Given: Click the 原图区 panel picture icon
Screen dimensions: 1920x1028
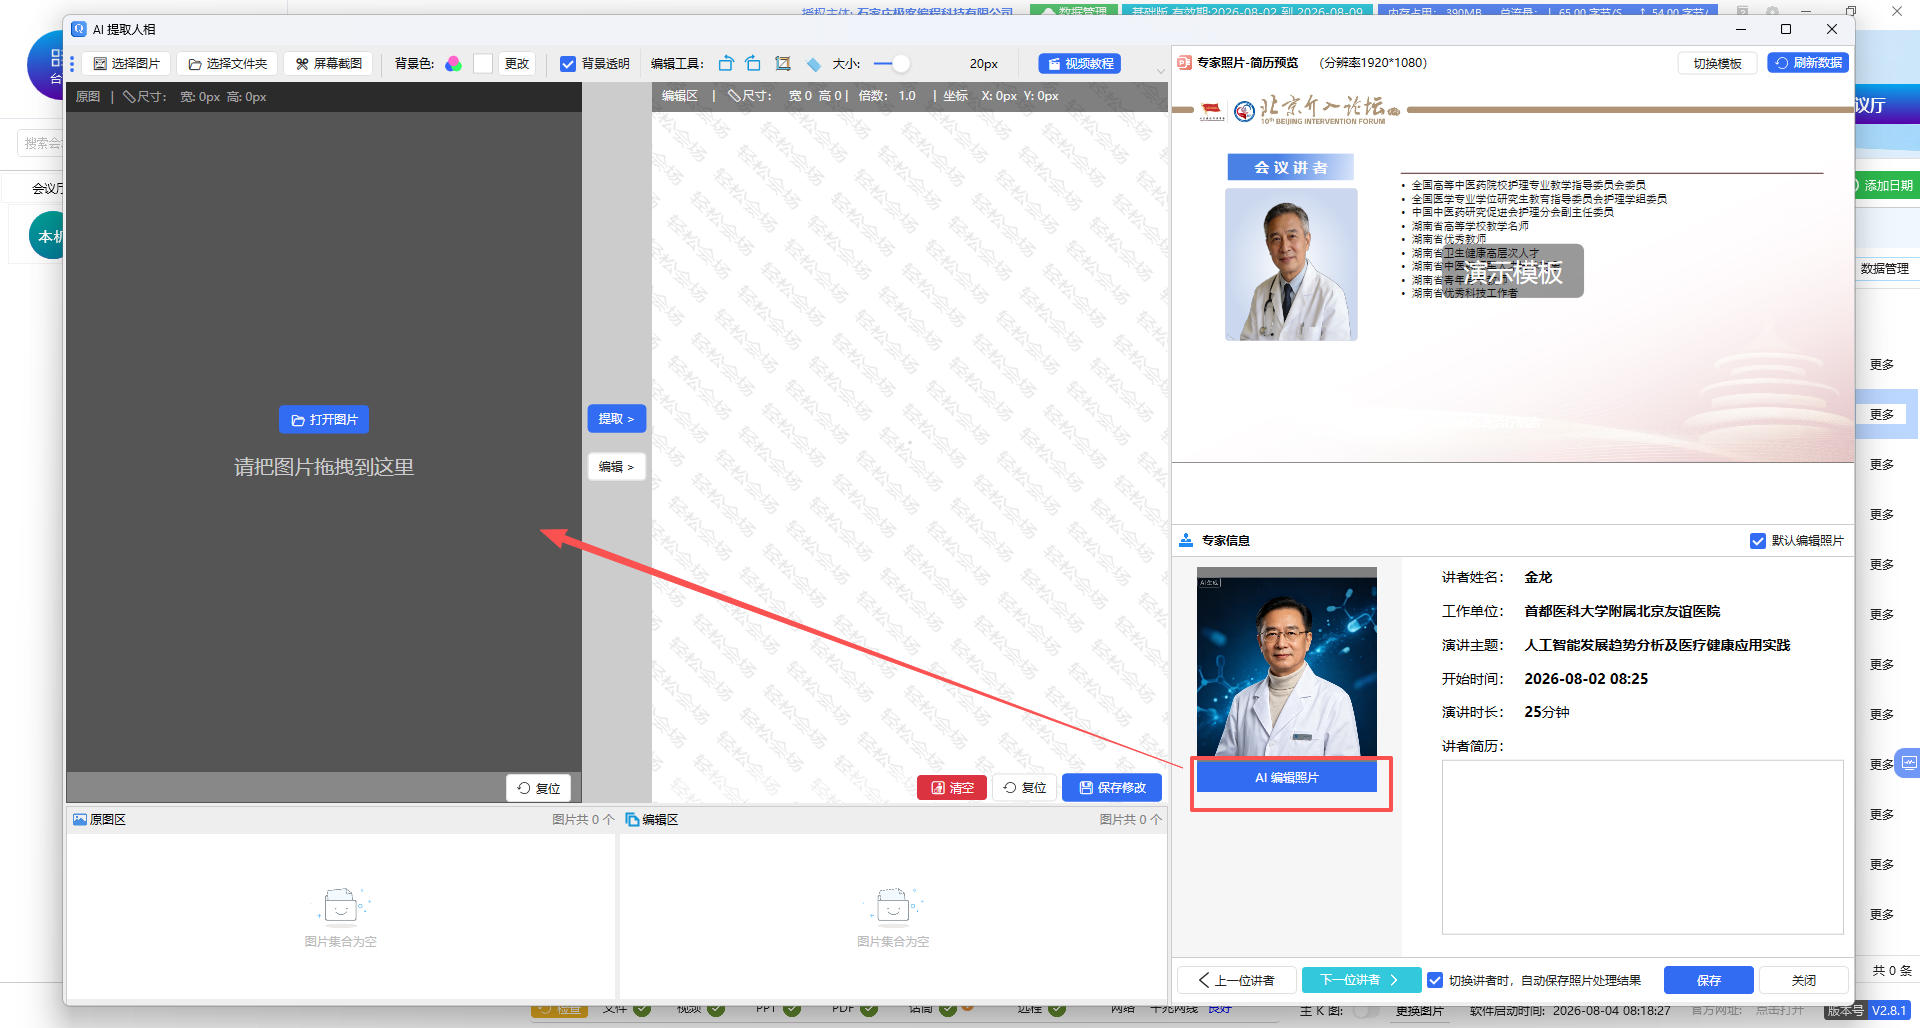Looking at the screenshot, I should click(x=80, y=820).
